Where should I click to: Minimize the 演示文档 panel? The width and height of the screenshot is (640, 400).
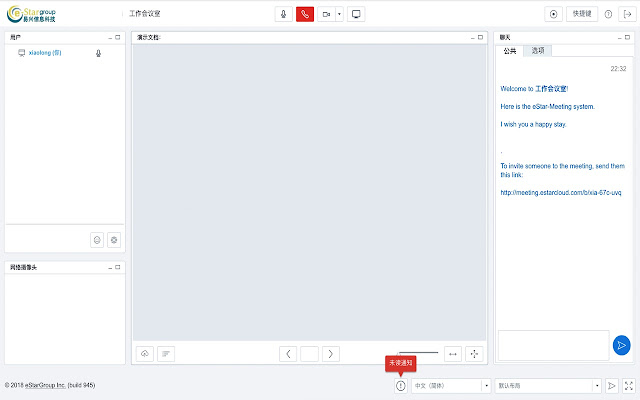pos(473,38)
